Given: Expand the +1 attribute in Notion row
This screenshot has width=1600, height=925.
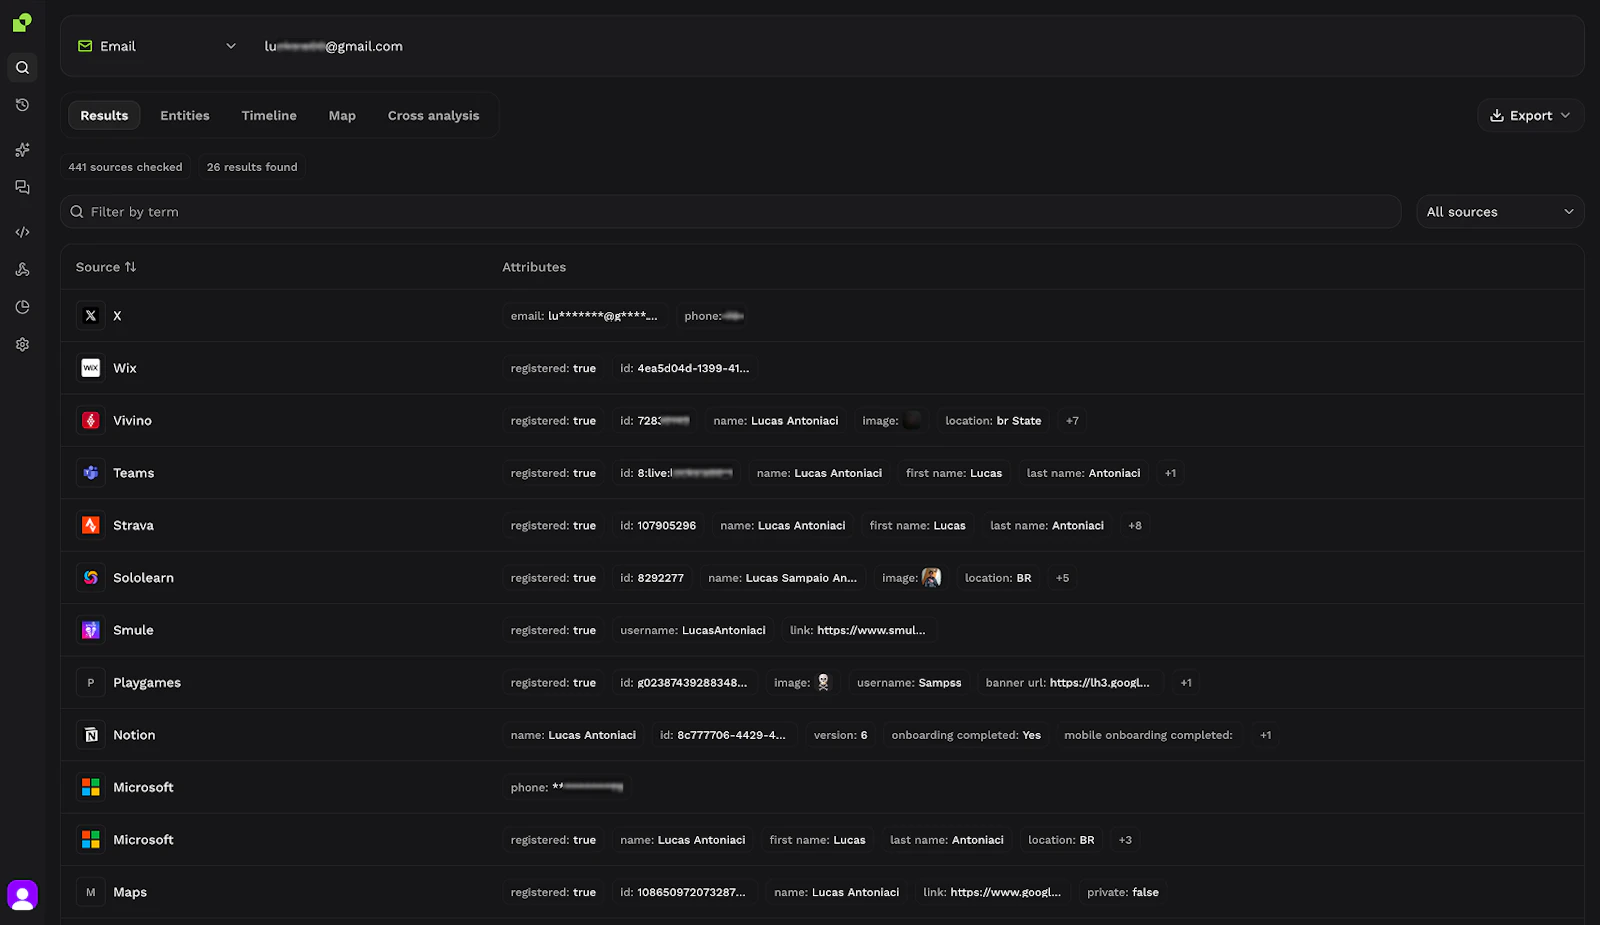Looking at the screenshot, I should pyautogui.click(x=1266, y=735).
